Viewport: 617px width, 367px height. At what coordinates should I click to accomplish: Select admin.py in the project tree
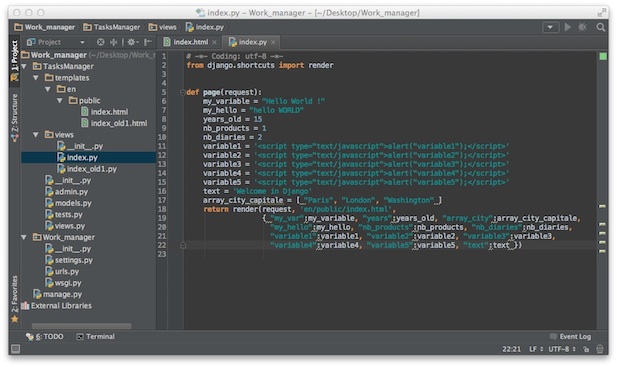pos(67,192)
